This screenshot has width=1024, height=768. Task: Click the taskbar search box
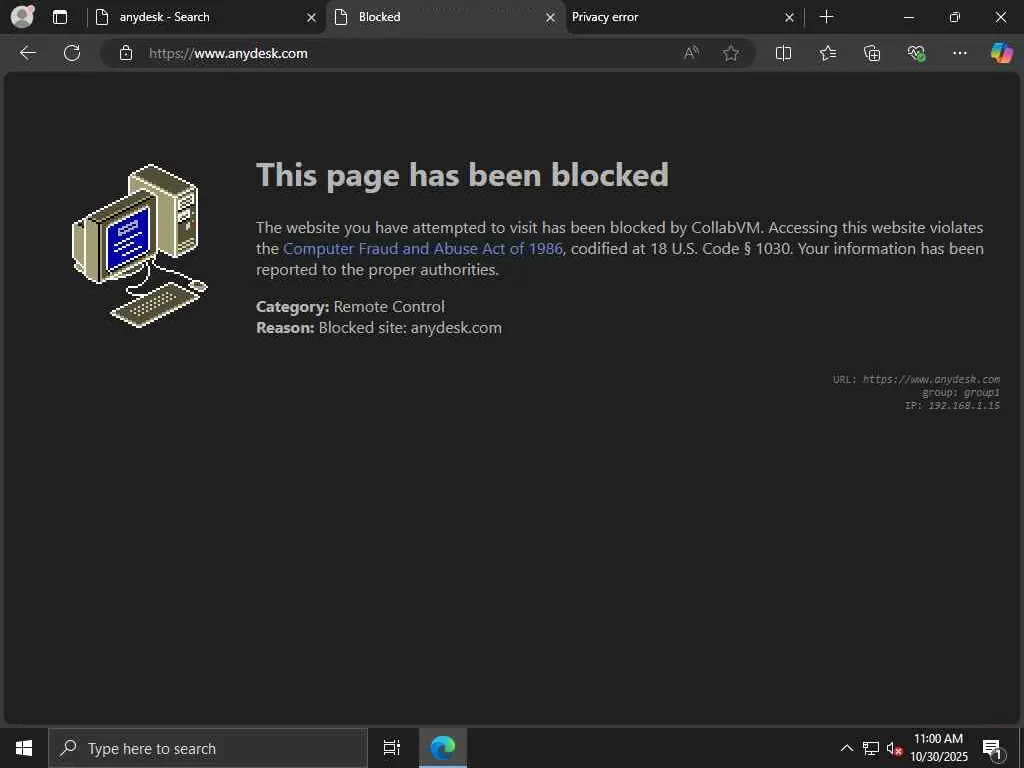208,748
